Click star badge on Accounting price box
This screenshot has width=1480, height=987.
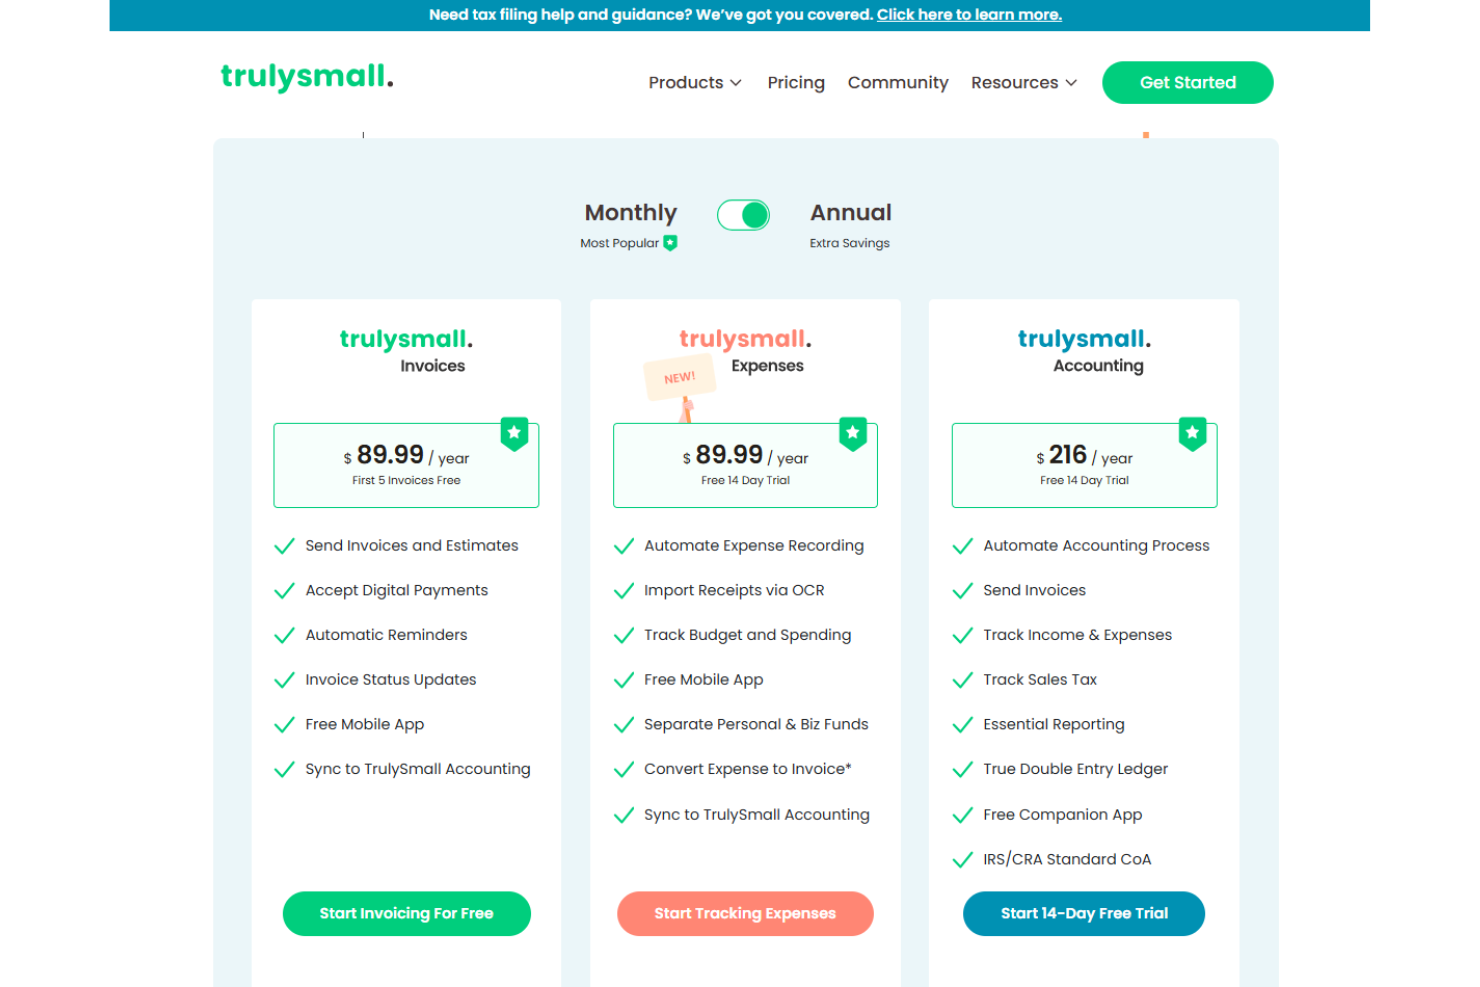(x=1192, y=434)
